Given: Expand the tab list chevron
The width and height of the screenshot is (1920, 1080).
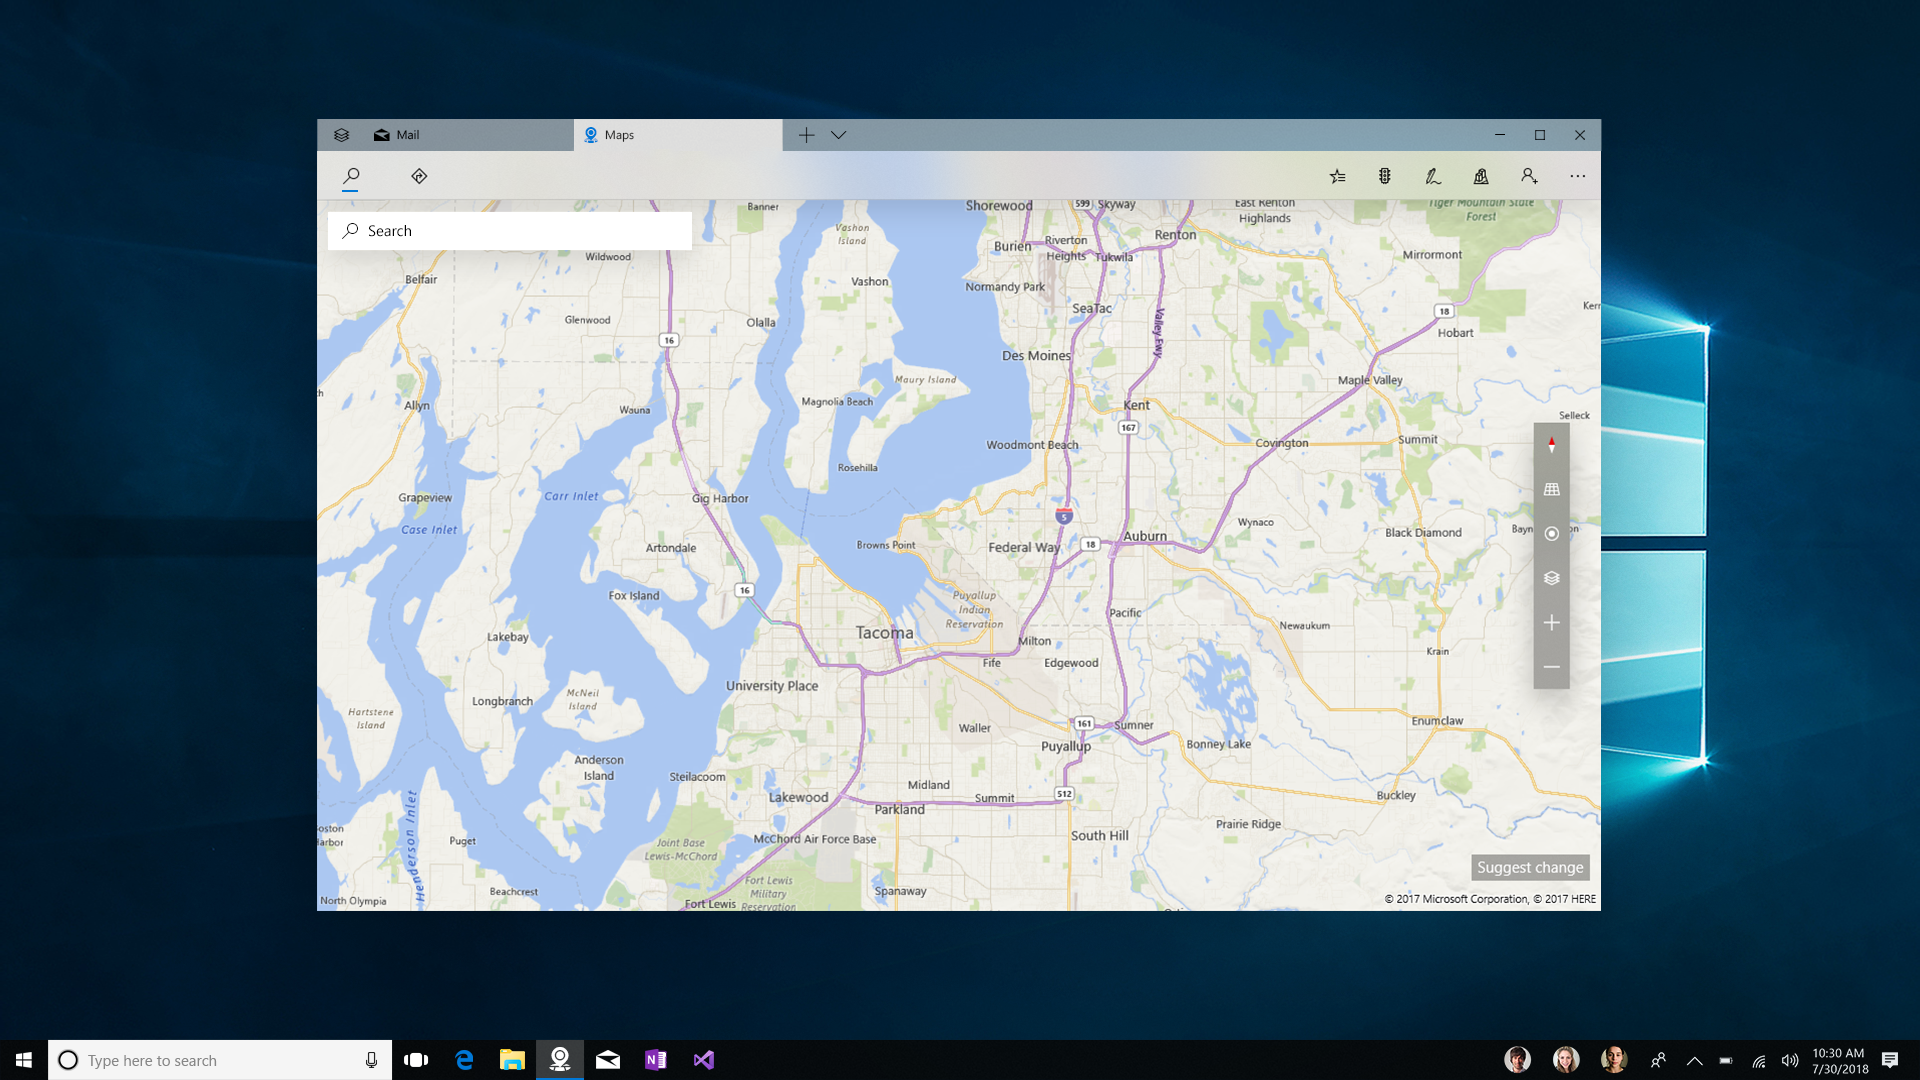Looking at the screenshot, I should coord(838,135).
